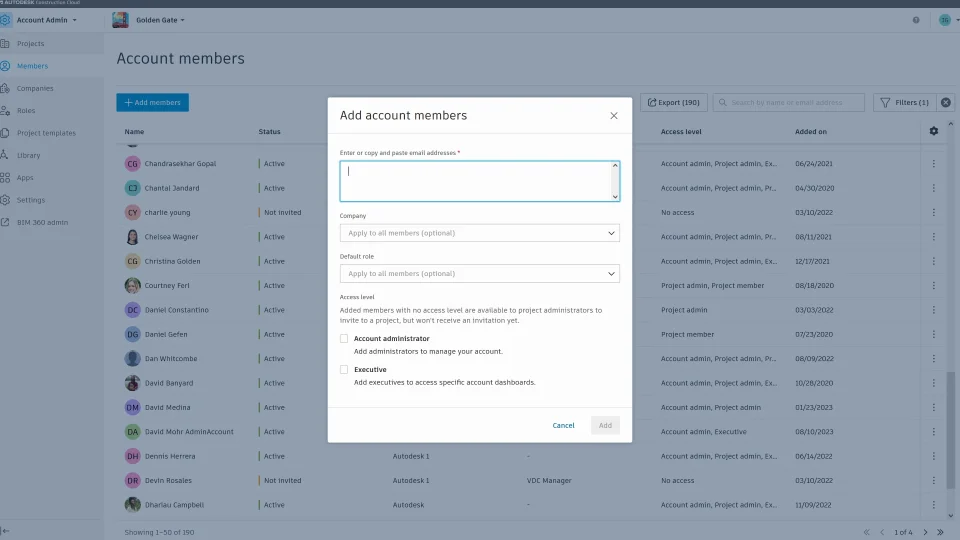Go to Companies in the sidebar
960x540 pixels.
(35, 88)
